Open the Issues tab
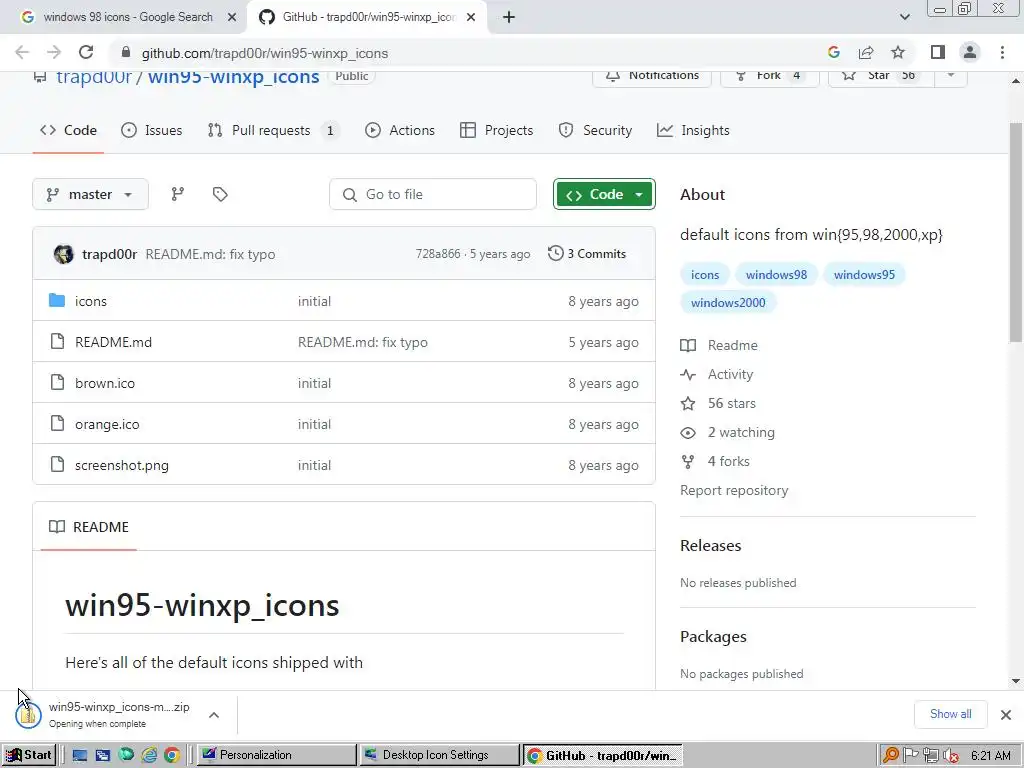Screen dimensions: 1024x768 152,130
